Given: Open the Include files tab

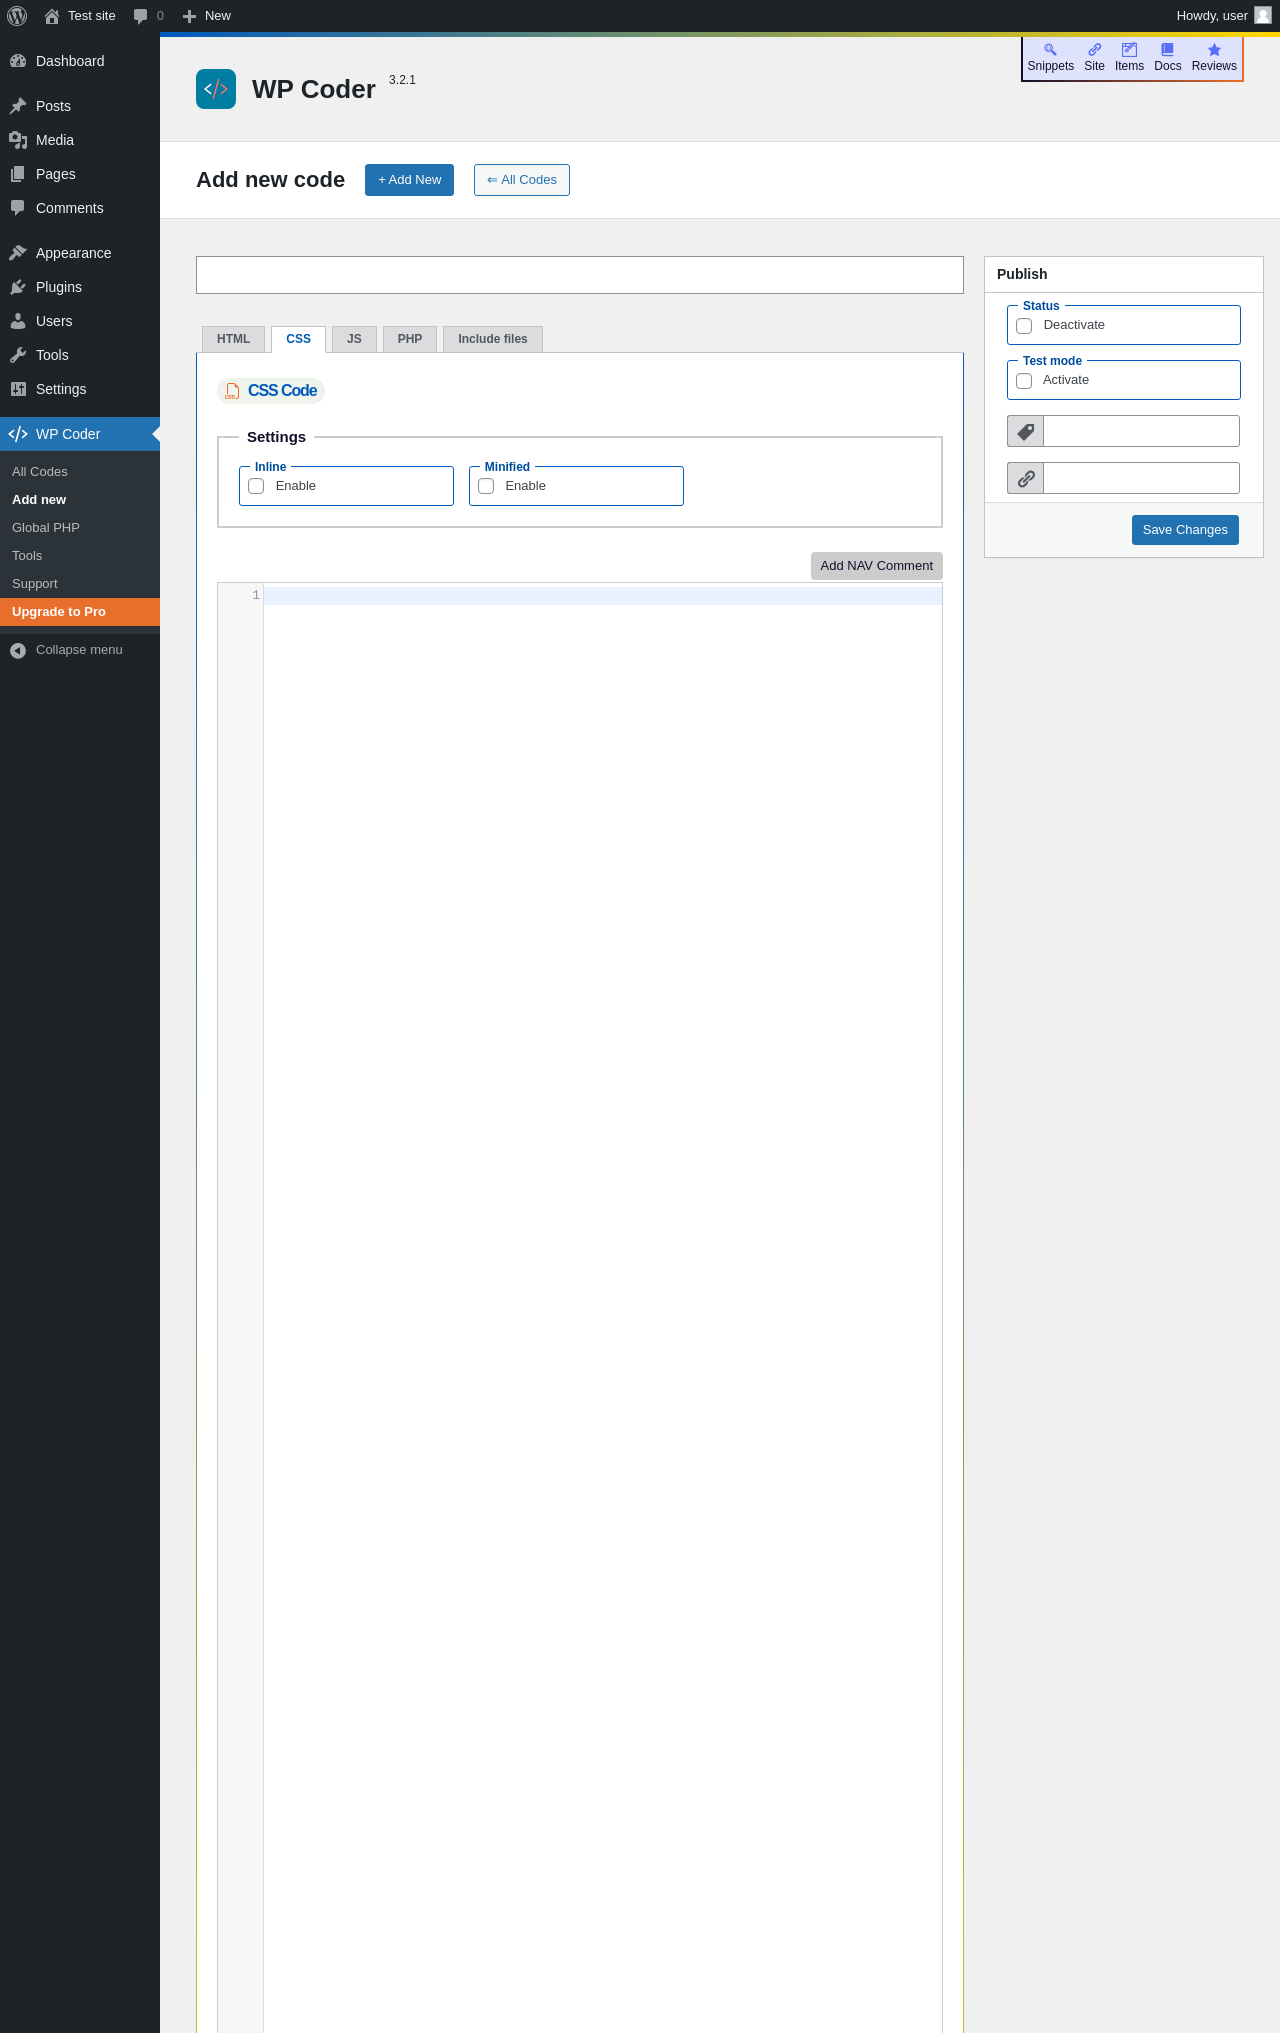Looking at the screenshot, I should click(493, 339).
